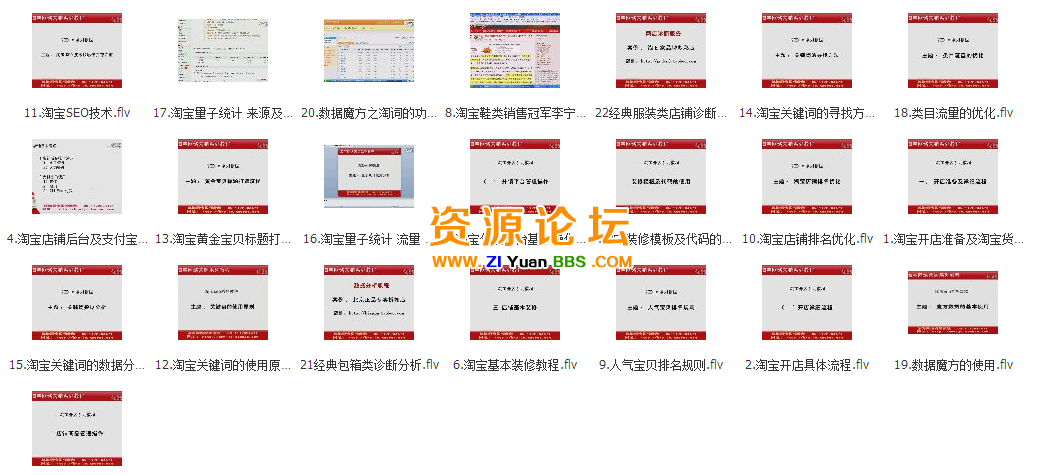Screen dimensions: 1063x475
Task: Select thumbnail of 1.淘宝开店准备及淘宝货 video
Action: [953, 176]
